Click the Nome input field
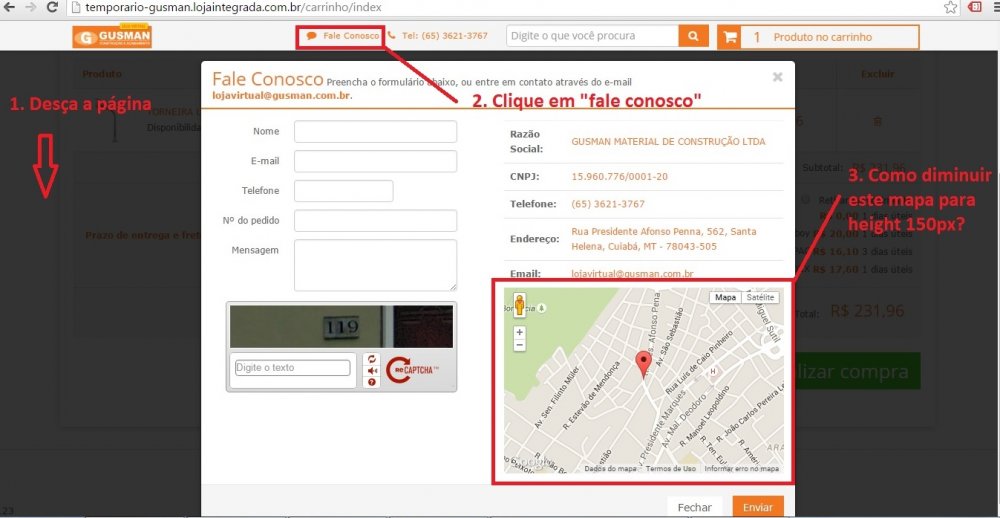 pyautogui.click(x=375, y=132)
